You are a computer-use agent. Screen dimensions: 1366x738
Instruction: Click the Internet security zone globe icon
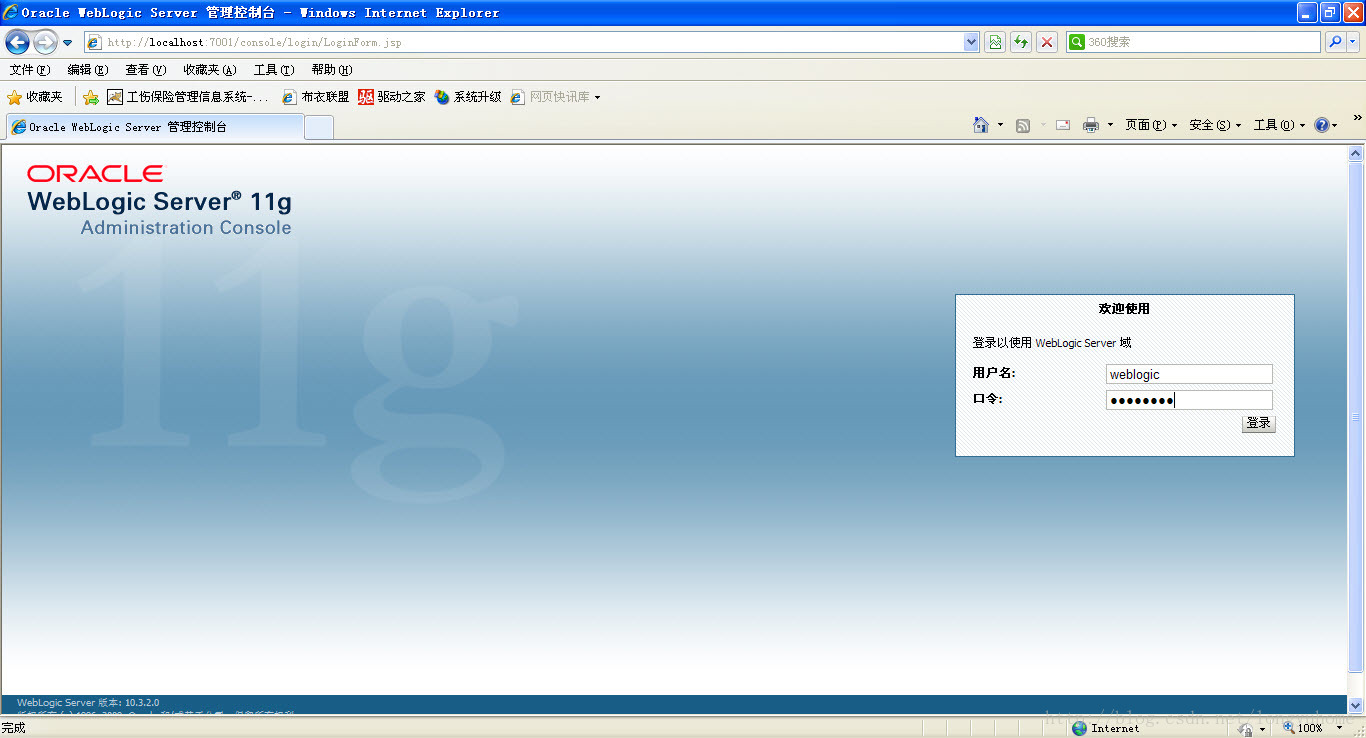click(x=1079, y=728)
